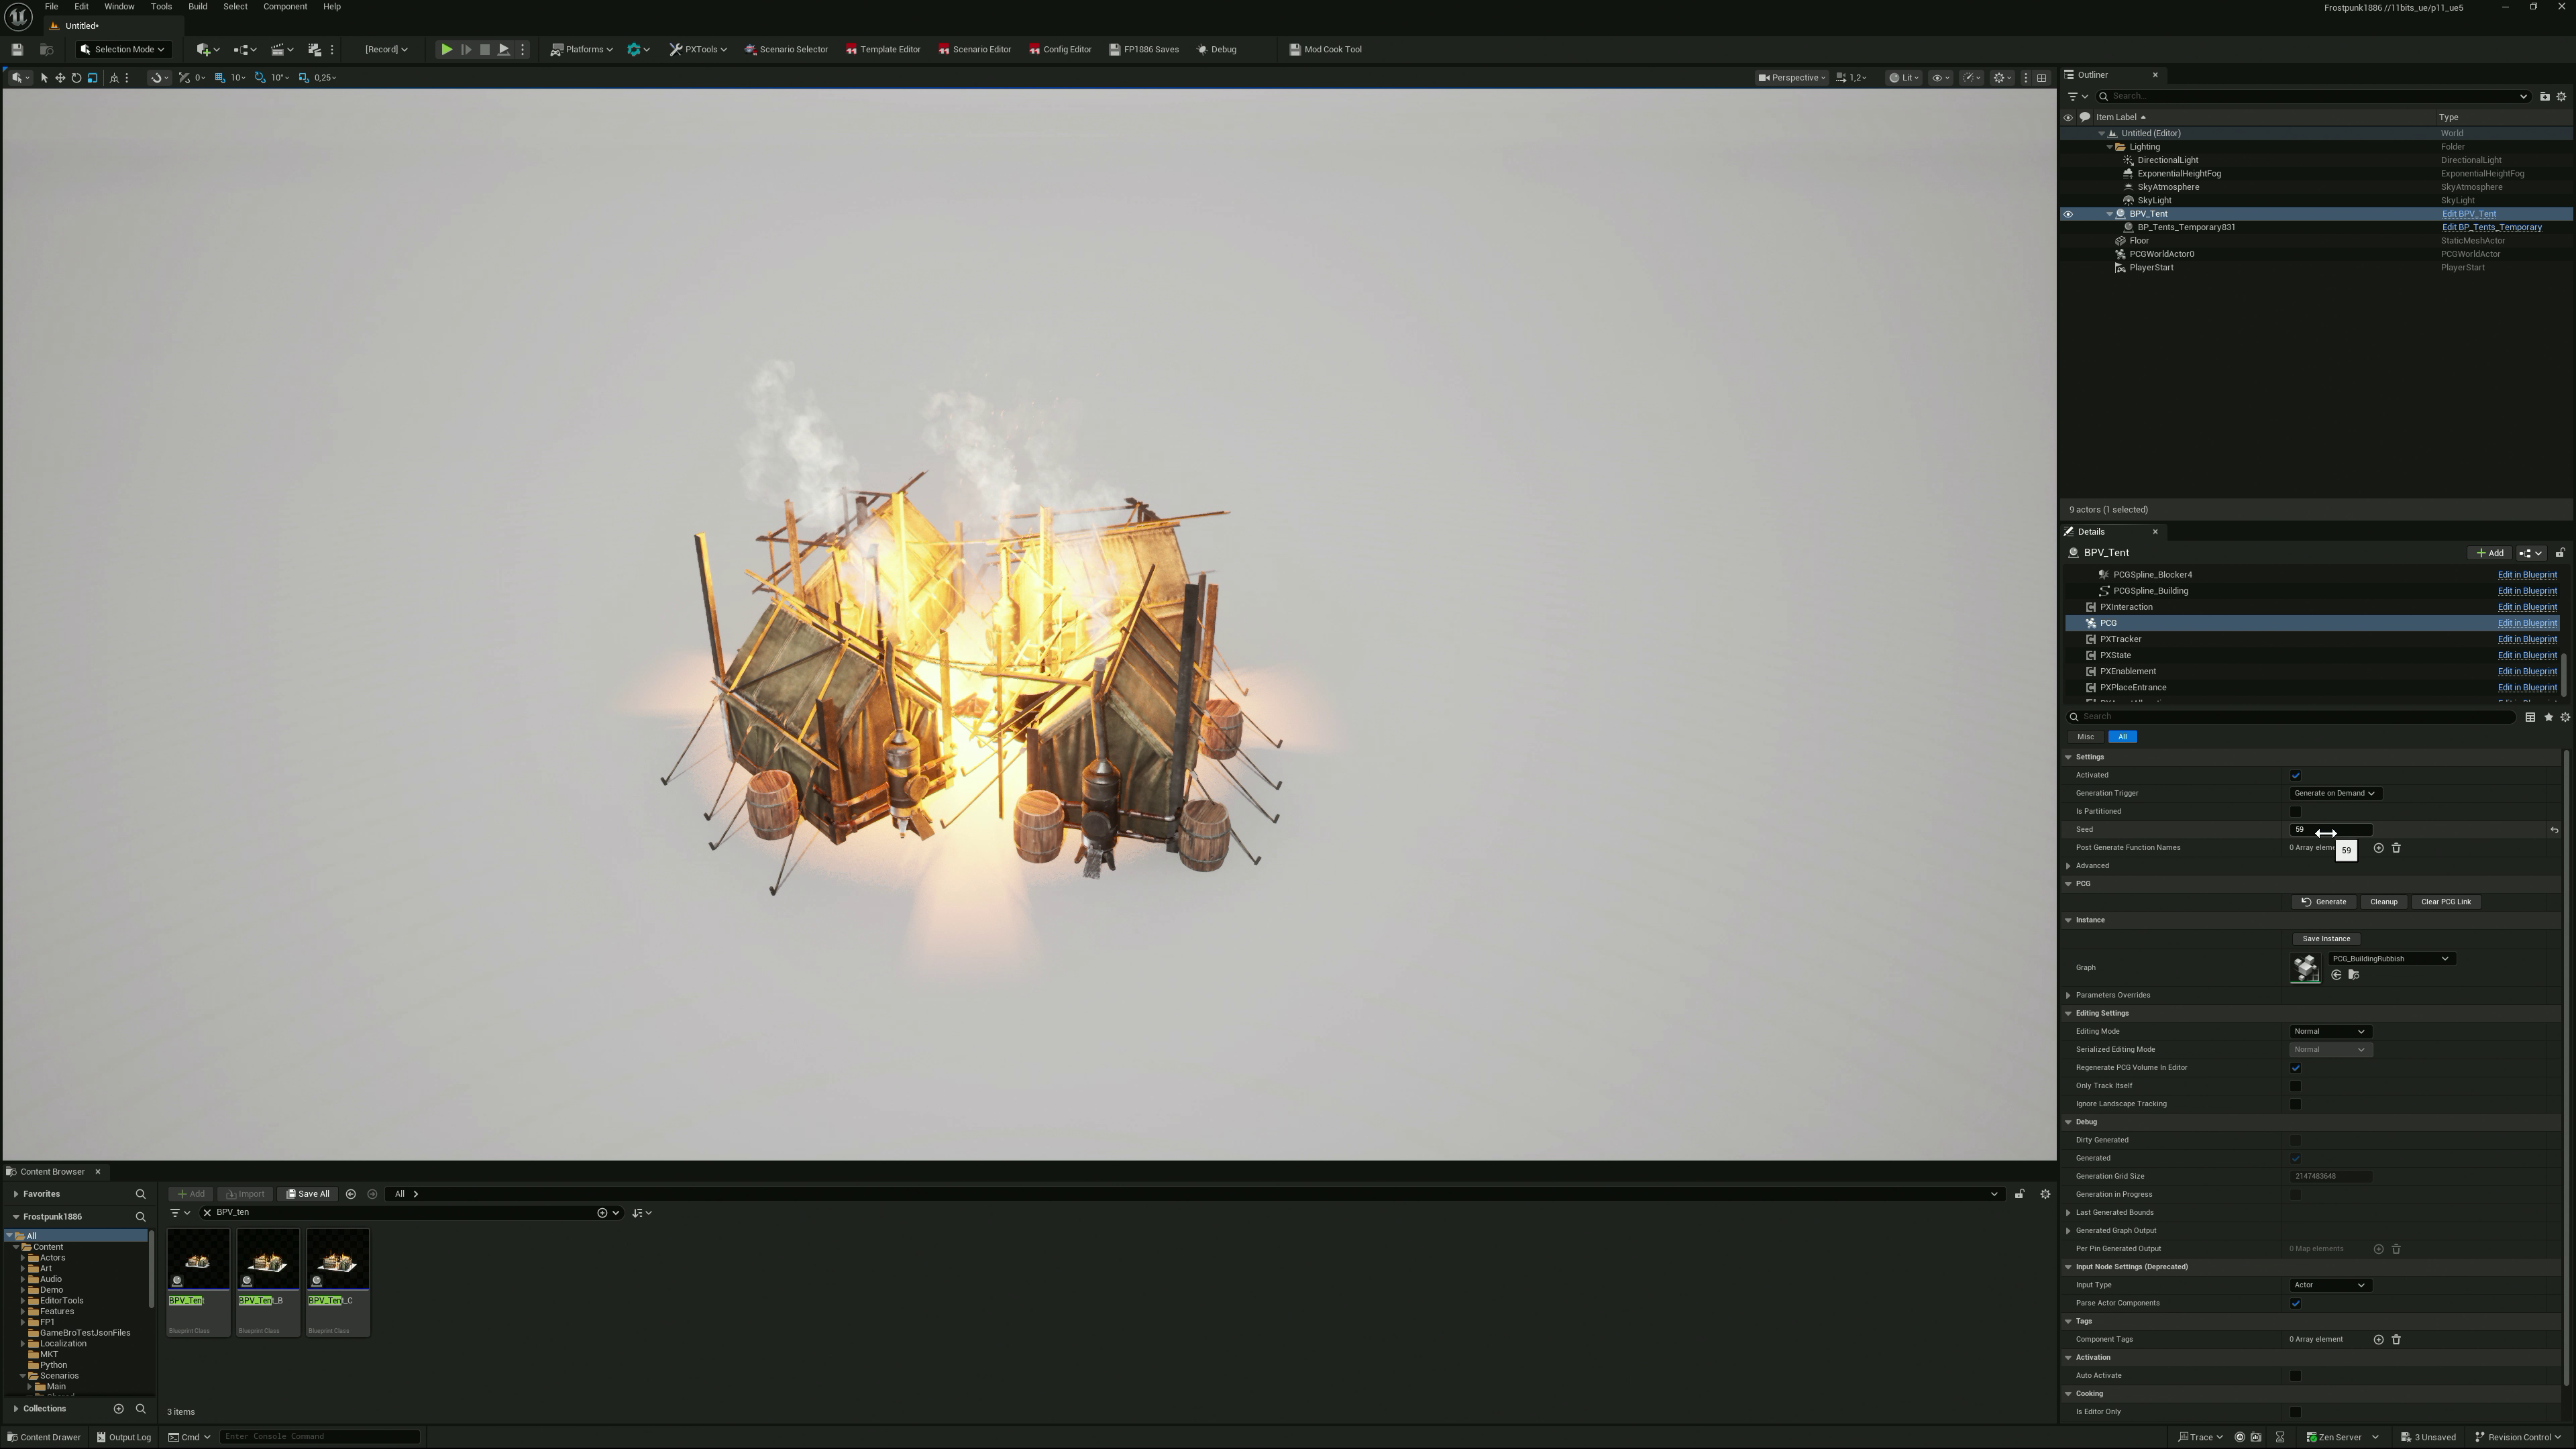The width and height of the screenshot is (2576, 1449).
Task: Toggle the Activated checkbox
Action: pos(2295,776)
